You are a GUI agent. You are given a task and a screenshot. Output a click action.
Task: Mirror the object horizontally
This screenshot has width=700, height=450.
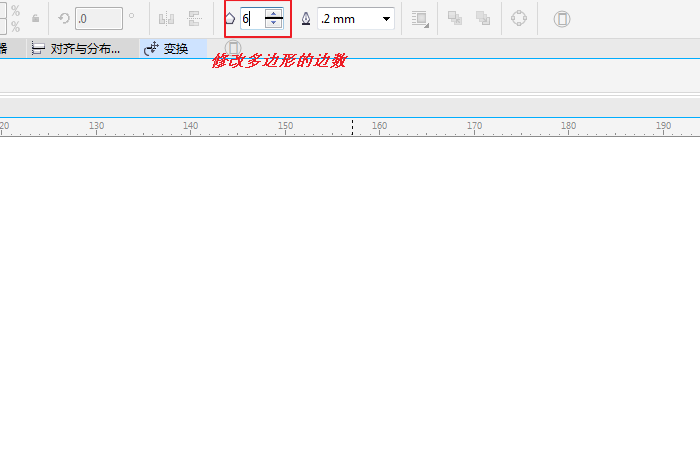167,19
